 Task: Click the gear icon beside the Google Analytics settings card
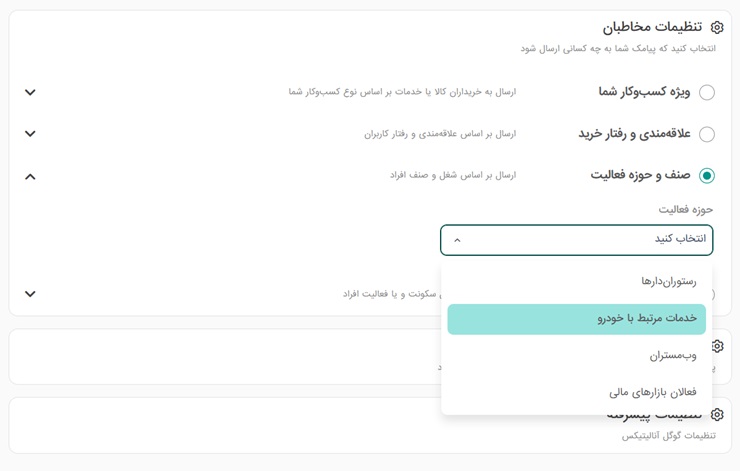tap(717, 414)
